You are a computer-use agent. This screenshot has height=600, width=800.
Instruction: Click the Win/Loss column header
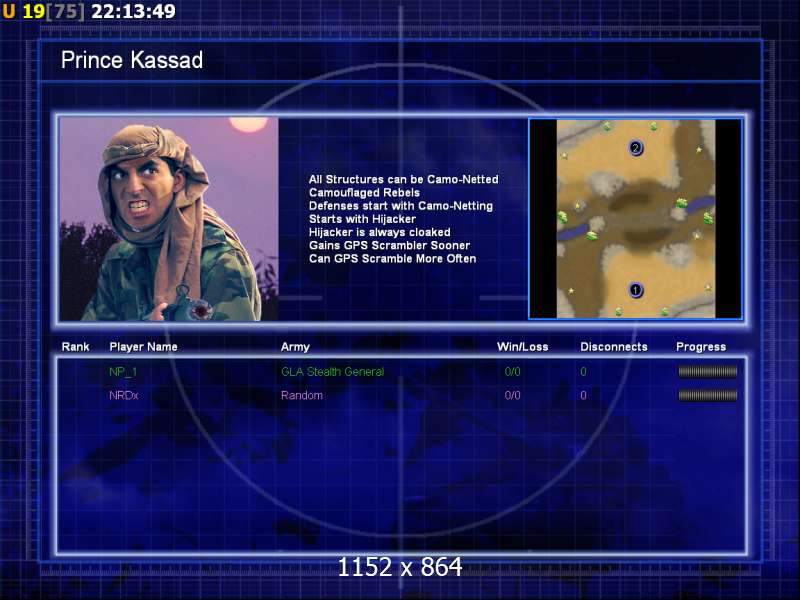point(522,347)
